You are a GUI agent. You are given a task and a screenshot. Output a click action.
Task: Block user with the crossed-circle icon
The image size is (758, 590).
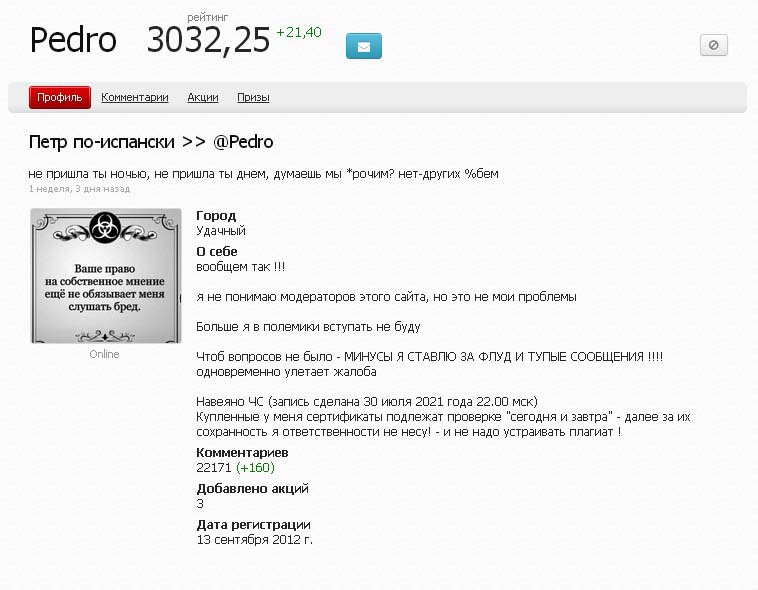tap(714, 45)
